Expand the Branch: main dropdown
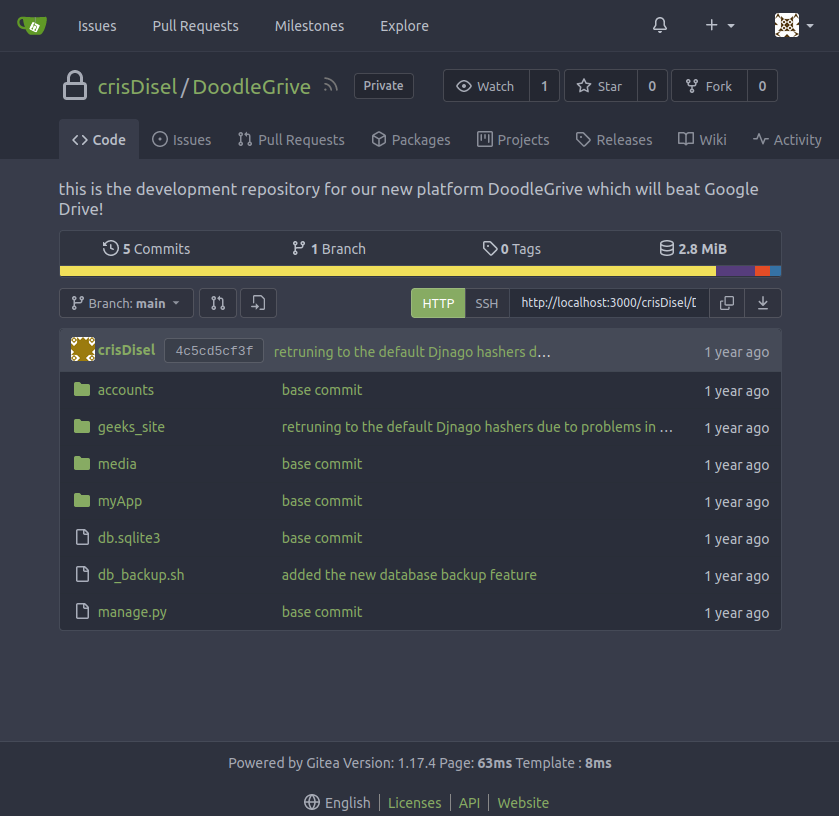 click(x=127, y=303)
